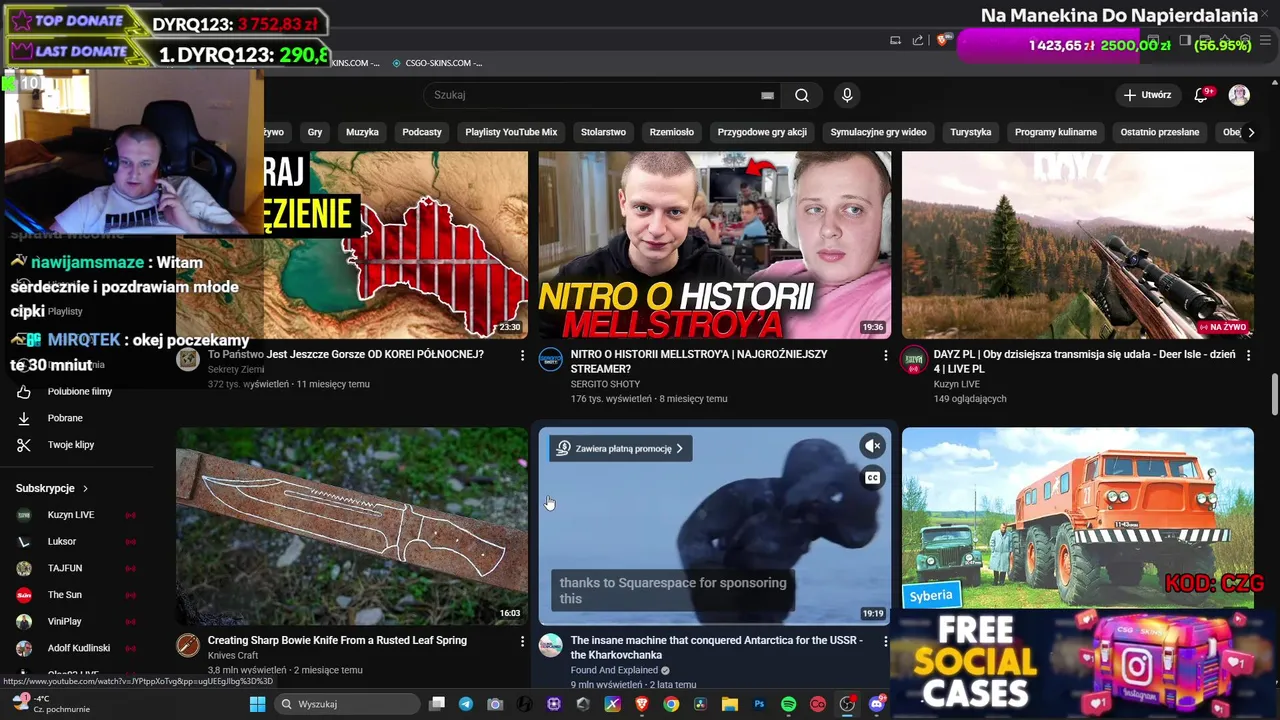Unmute the Kharkovchanka video preview

[872, 446]
